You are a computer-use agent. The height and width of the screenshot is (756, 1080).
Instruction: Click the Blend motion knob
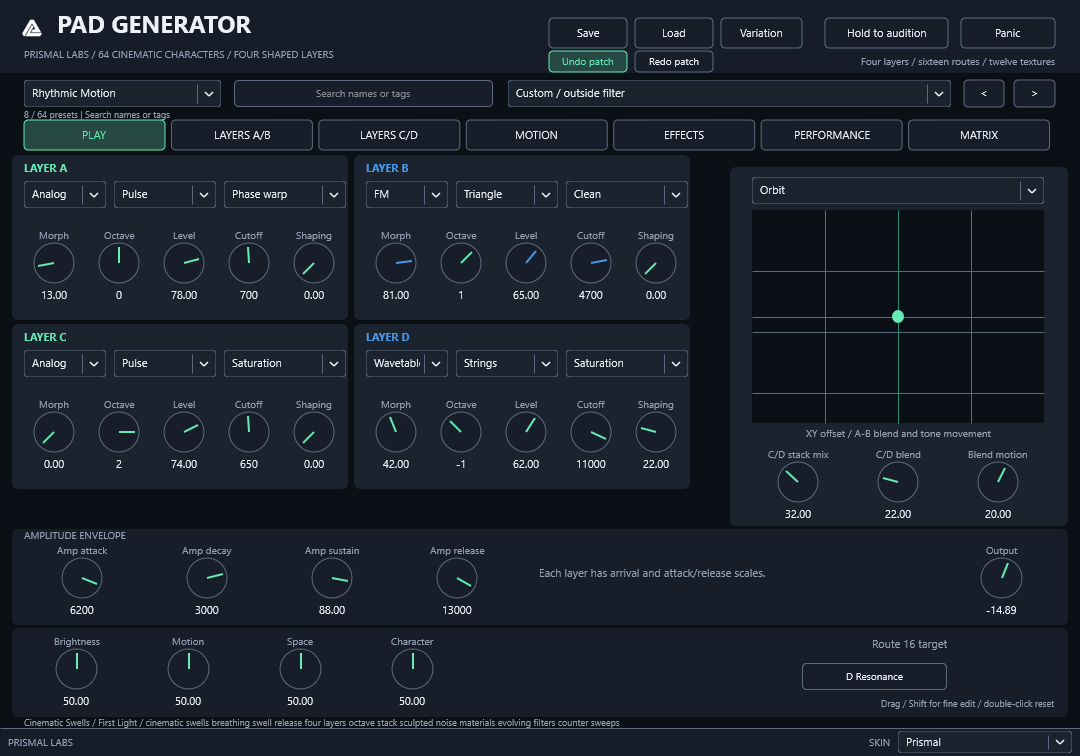click(x=998, y=482)
